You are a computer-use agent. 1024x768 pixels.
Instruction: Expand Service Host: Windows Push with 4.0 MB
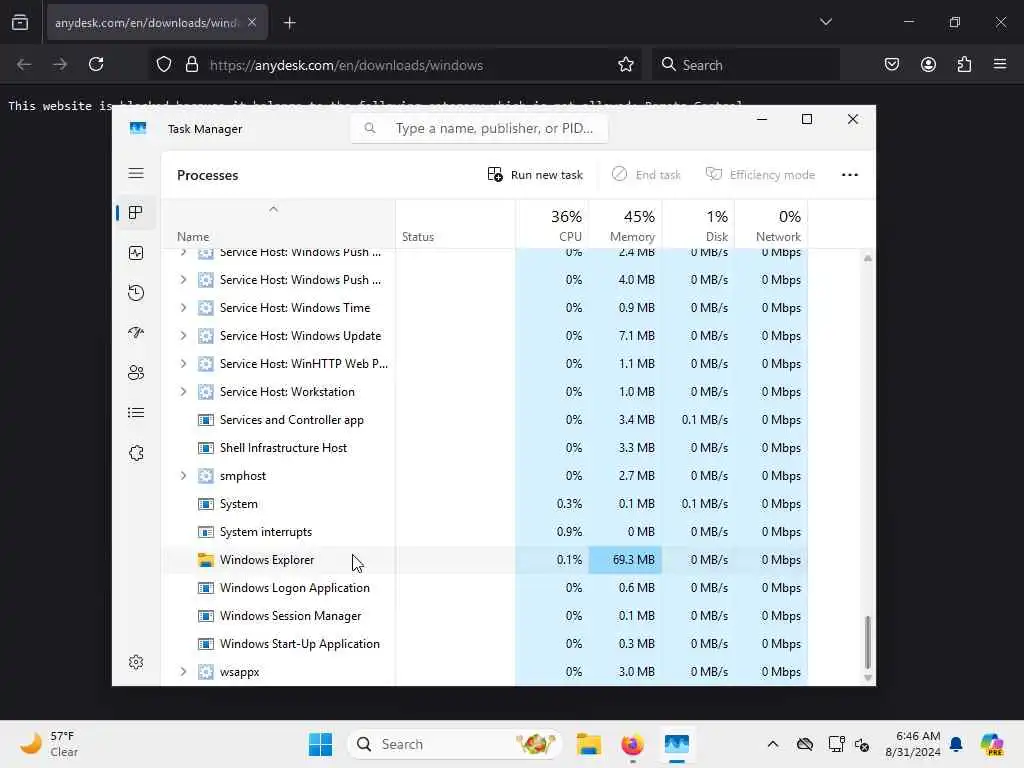tap(184, 280)
